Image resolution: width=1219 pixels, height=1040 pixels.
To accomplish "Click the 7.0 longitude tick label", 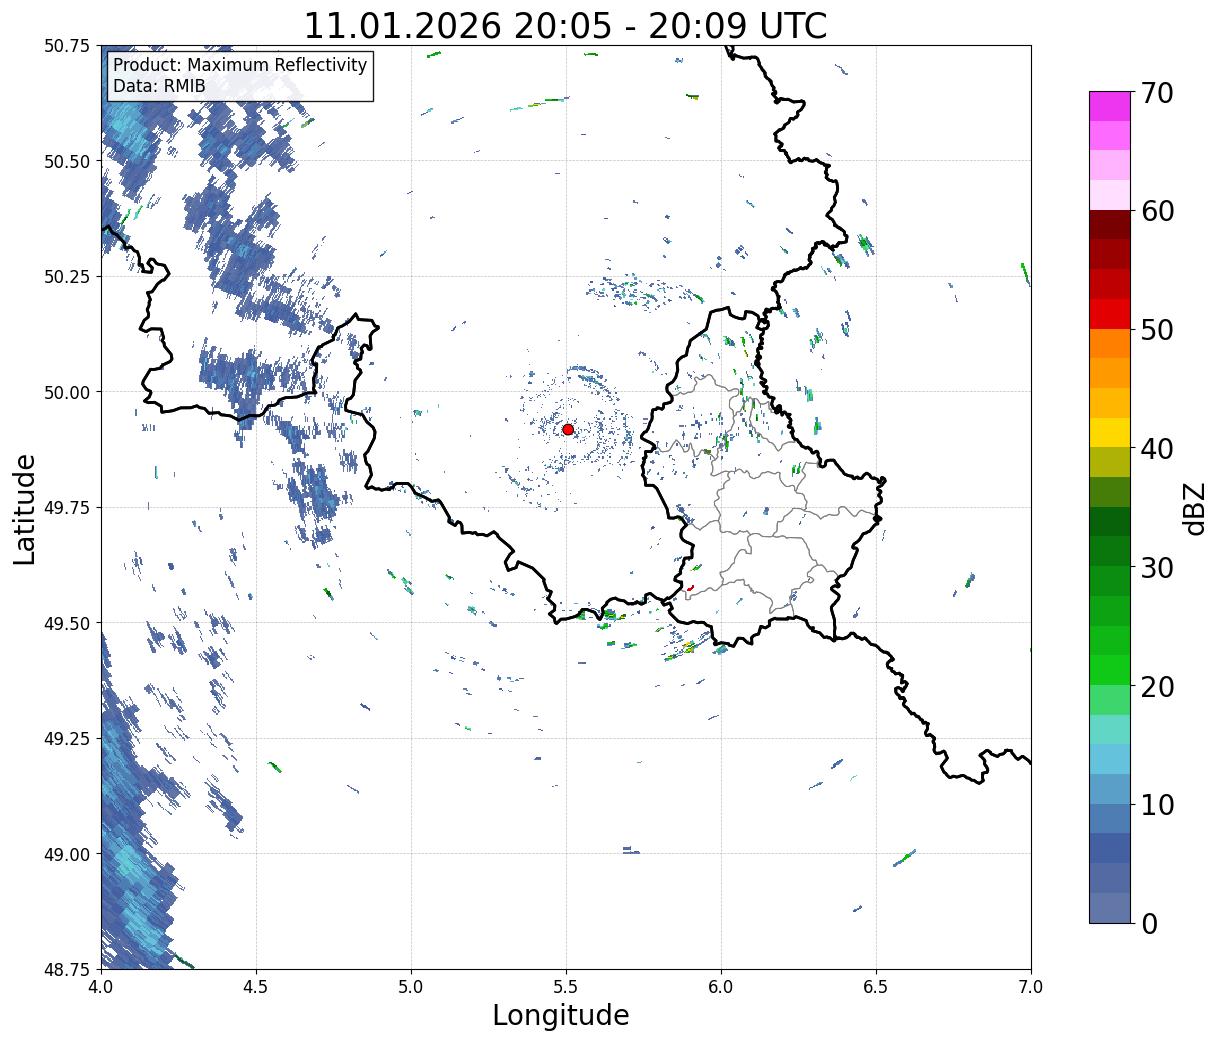I will pos(1031,986).
